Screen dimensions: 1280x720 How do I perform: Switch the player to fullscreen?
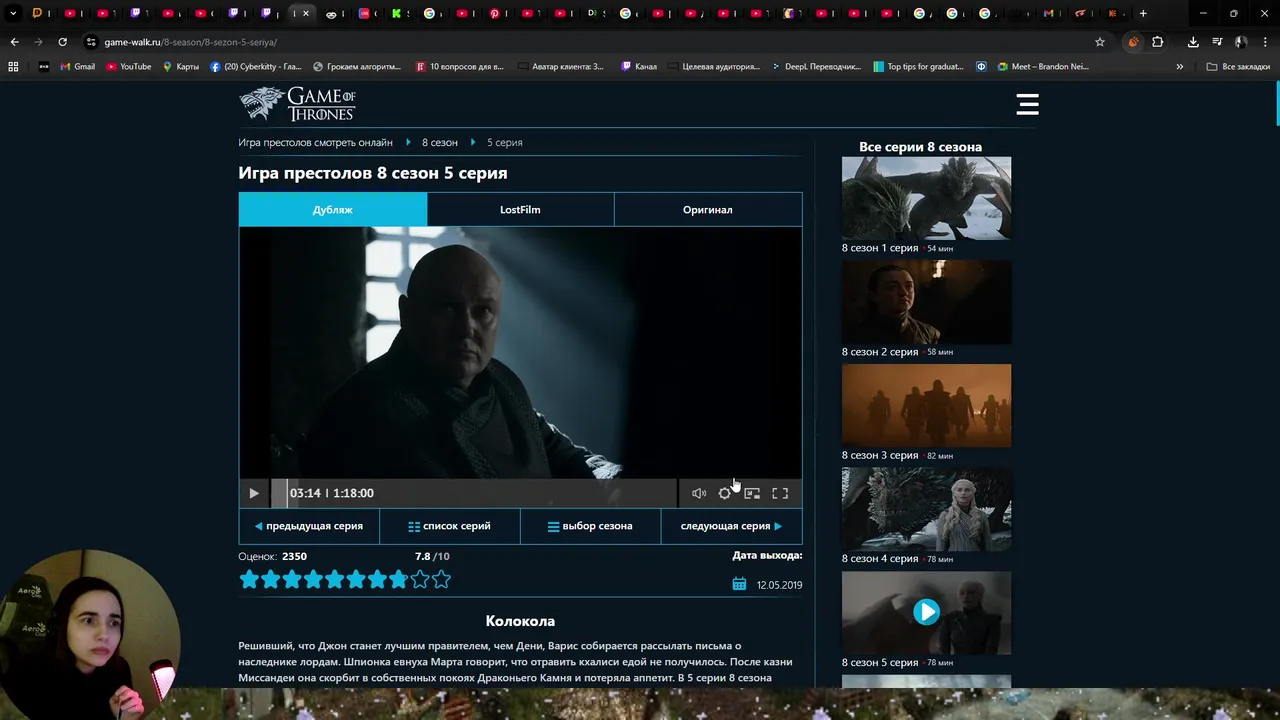pyautogui.click(x=780, y=493)
